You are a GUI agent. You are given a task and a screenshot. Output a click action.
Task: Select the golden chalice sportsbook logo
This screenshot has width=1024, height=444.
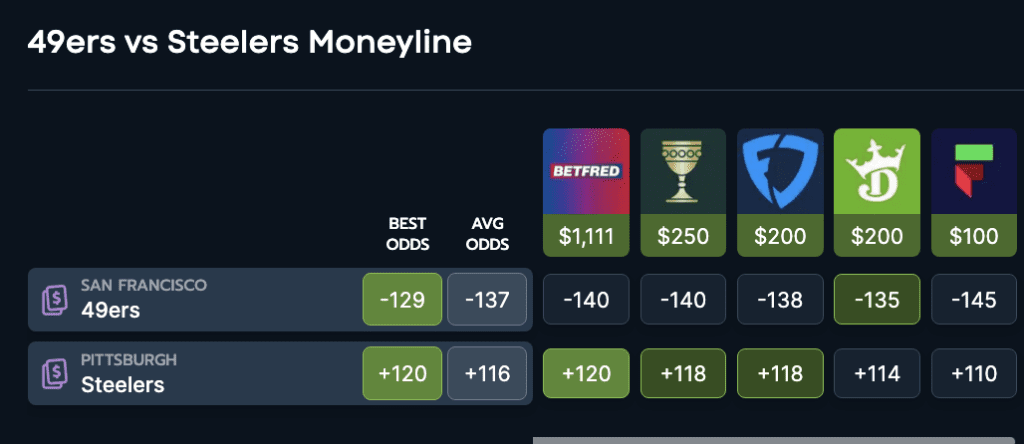coord(683,171)
